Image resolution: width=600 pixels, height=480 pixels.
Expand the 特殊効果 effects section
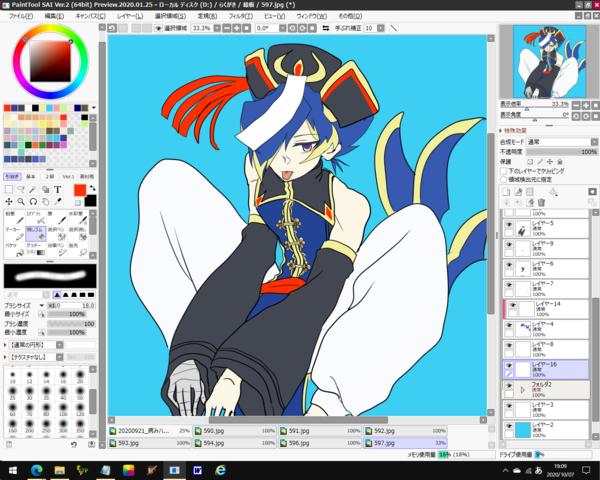point(501,131)
